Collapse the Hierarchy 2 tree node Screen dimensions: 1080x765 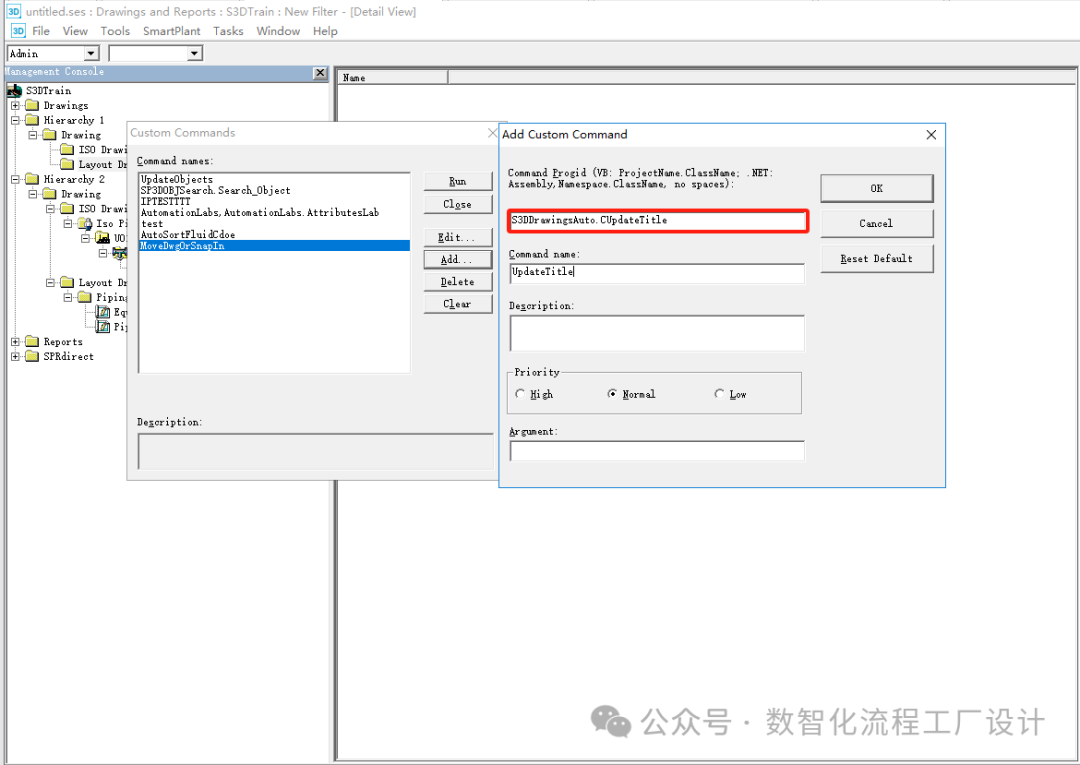point(15,179)
